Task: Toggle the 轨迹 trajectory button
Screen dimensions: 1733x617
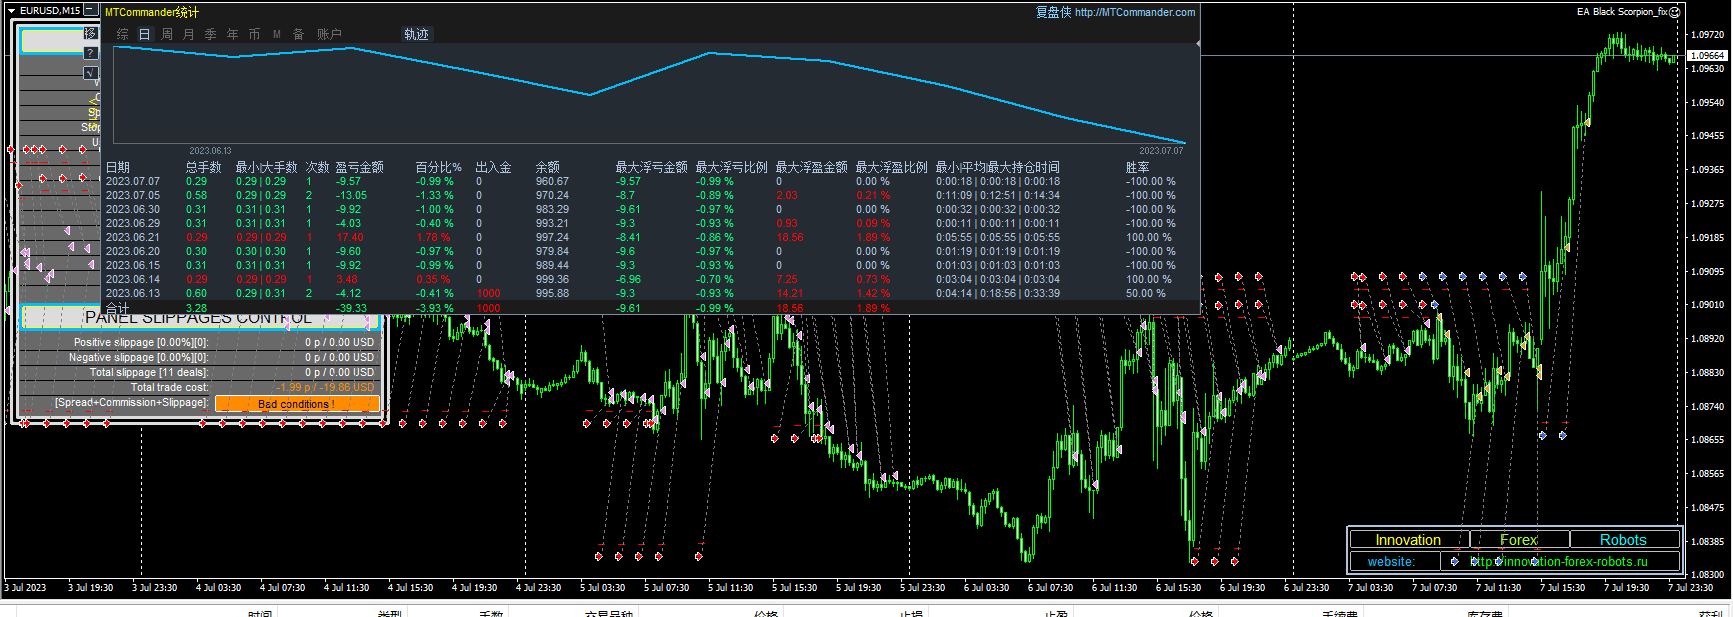Action: point(416,34)
